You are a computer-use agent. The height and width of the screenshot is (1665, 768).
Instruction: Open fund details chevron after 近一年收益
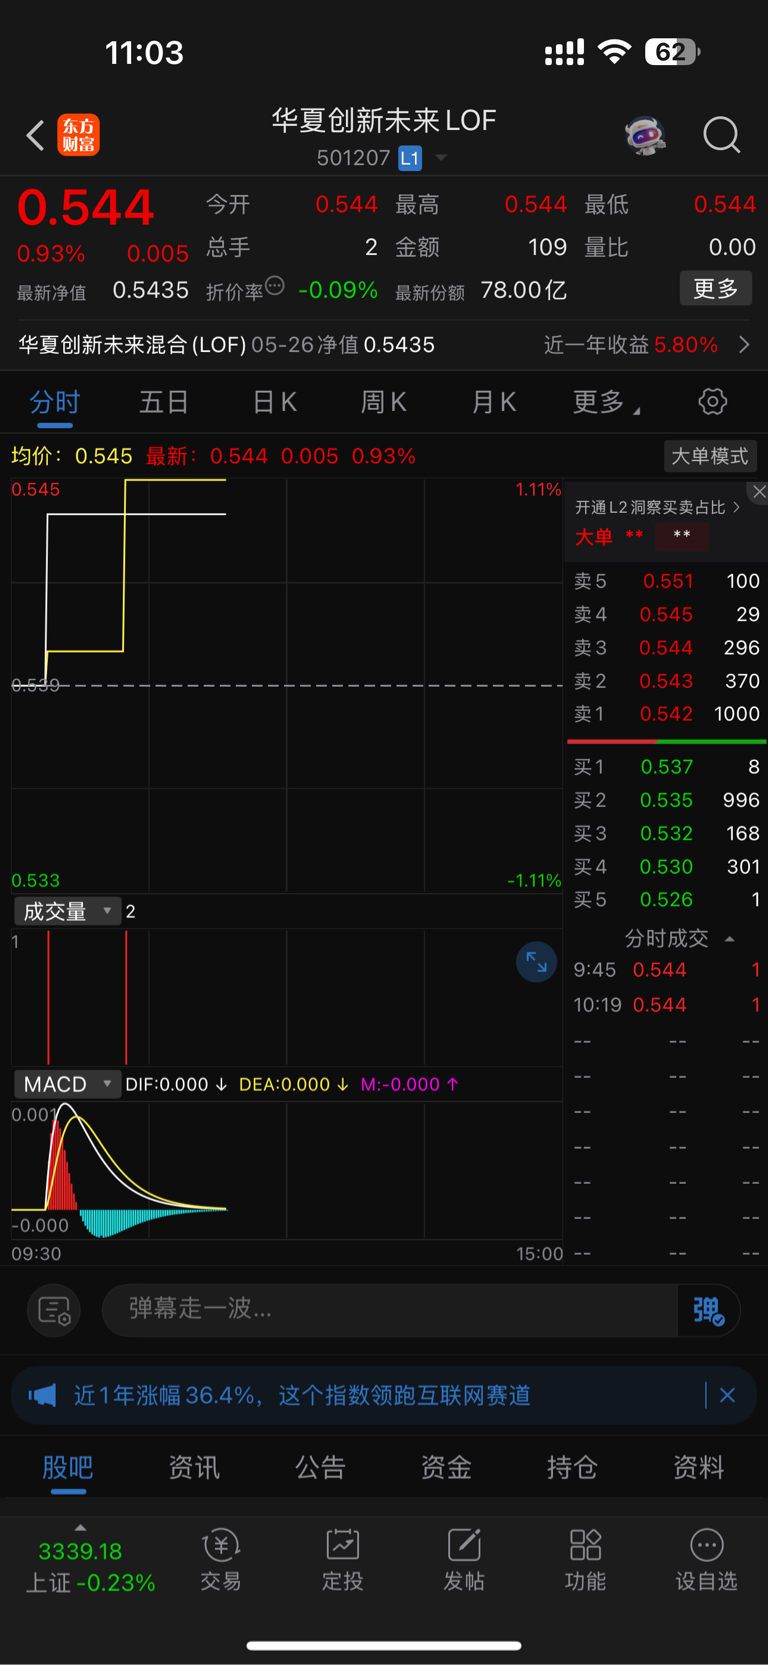[x=744, y=345]
